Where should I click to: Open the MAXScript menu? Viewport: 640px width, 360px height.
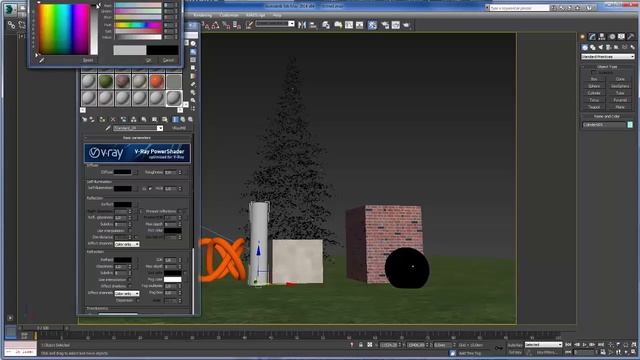(256, 15)
